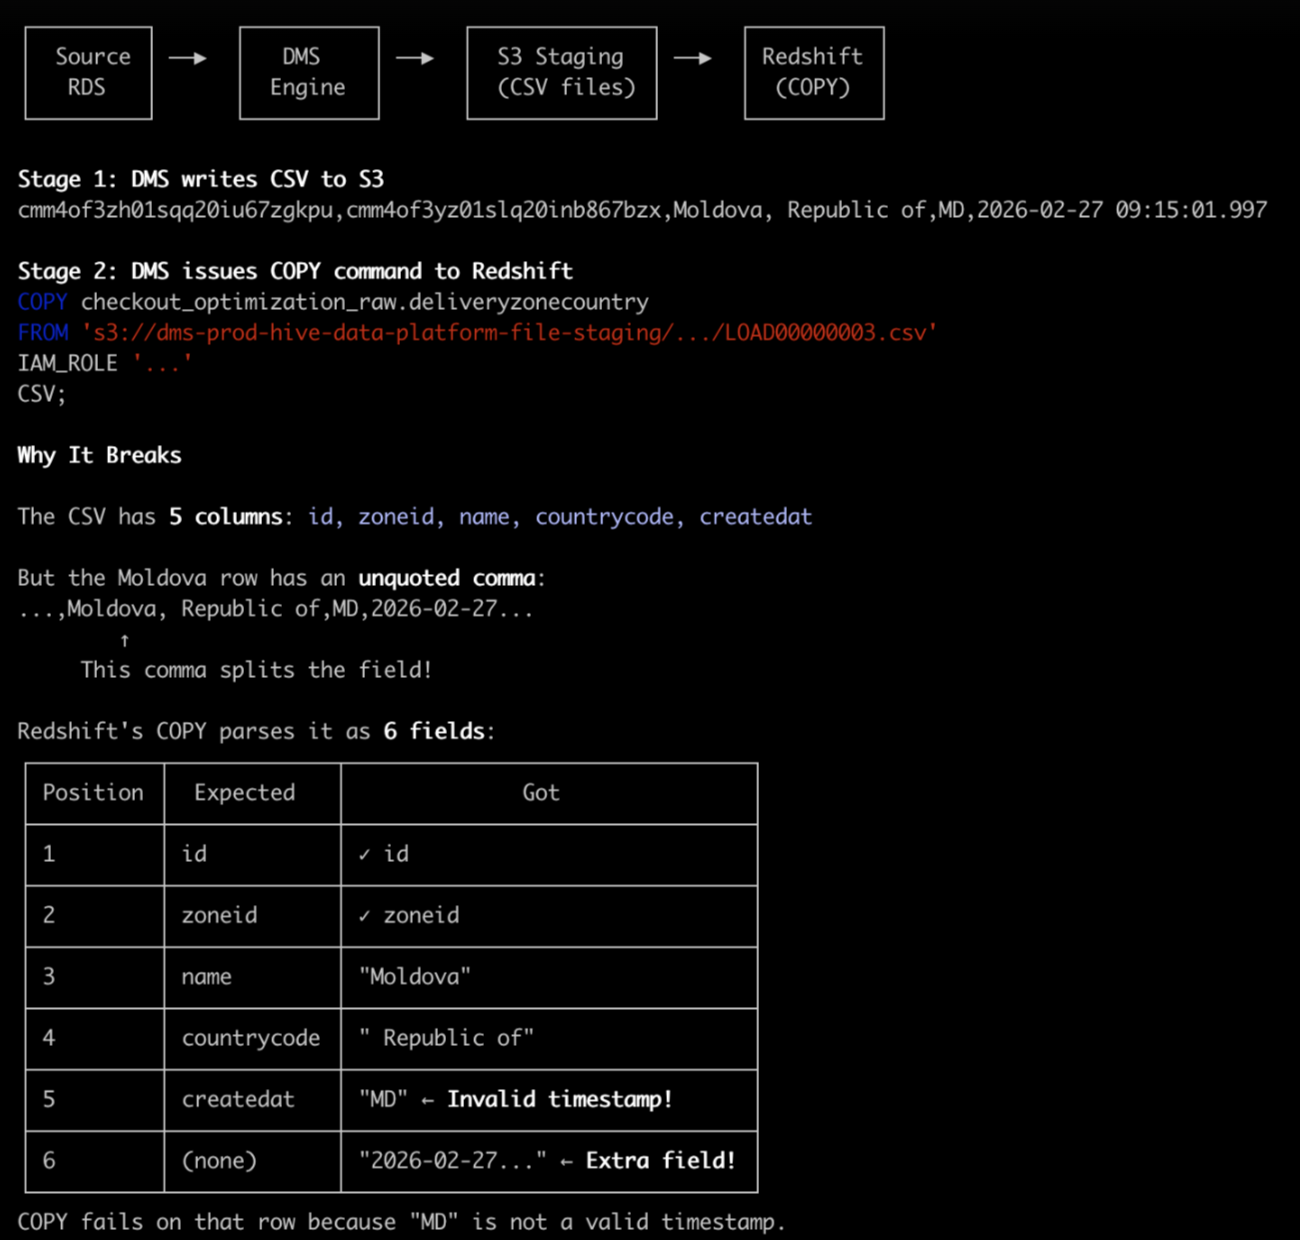Click the up arrow under the unquoted comma
1300x1240 pixels.
pos(125,640)
